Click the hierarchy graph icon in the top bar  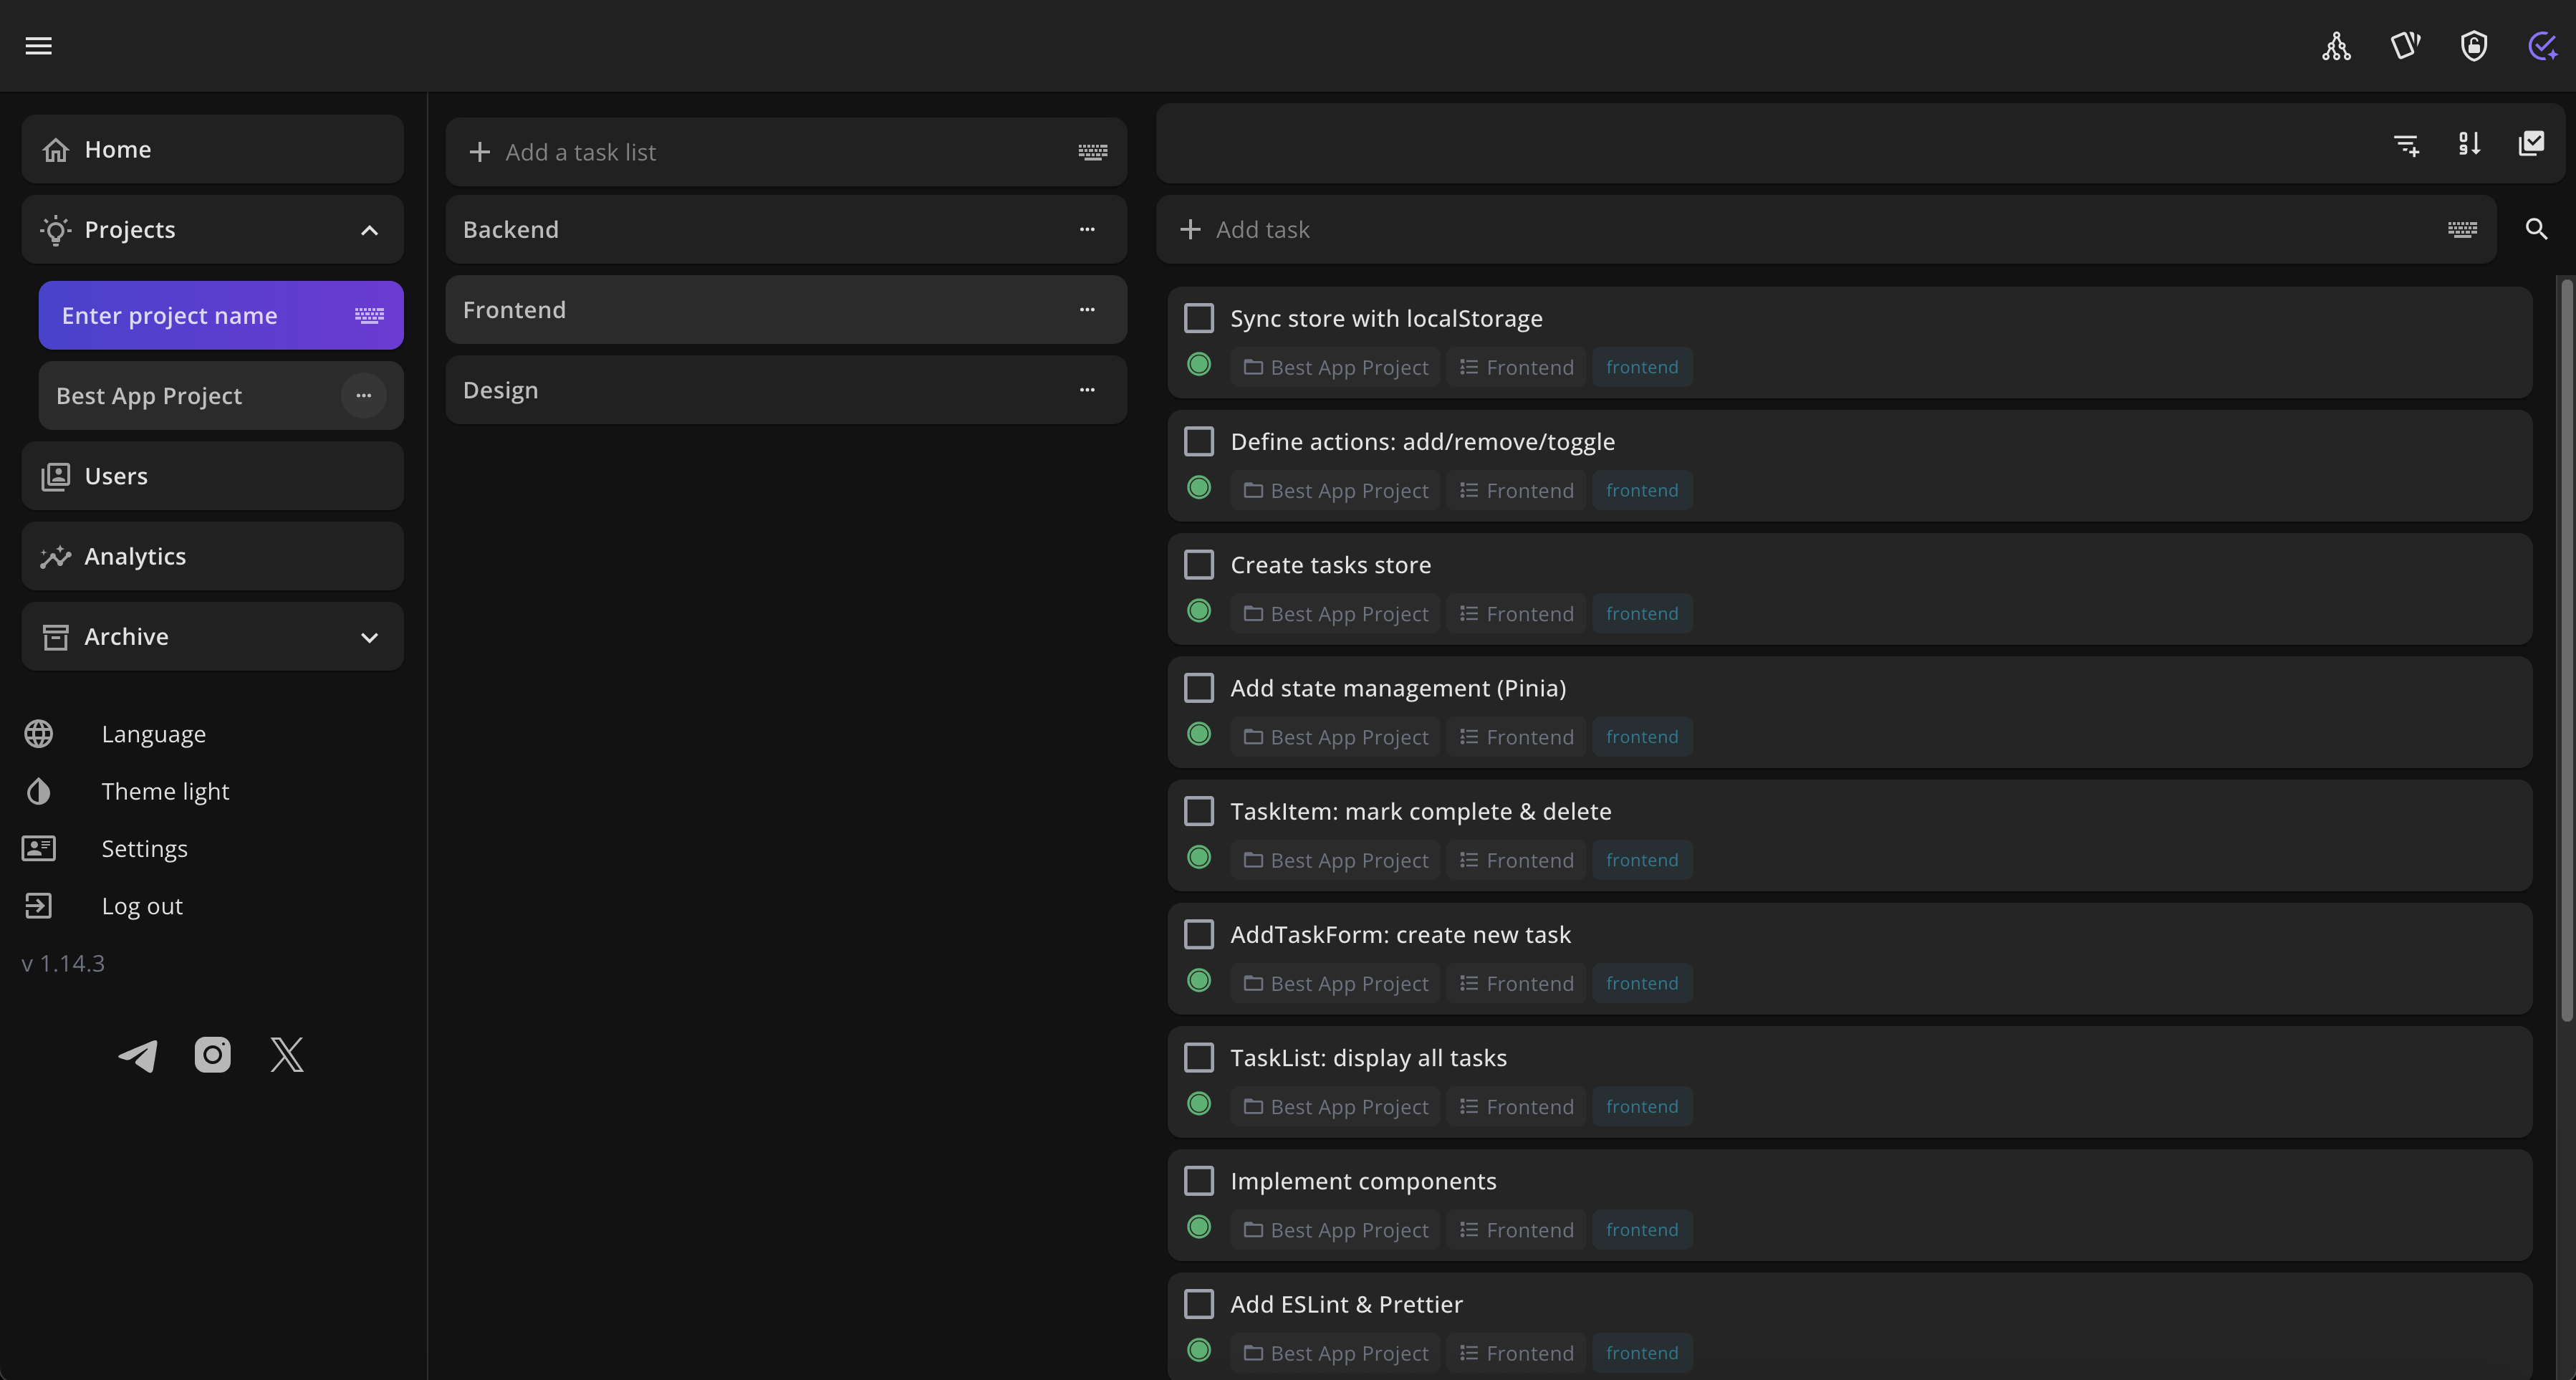coord(2336,46)
